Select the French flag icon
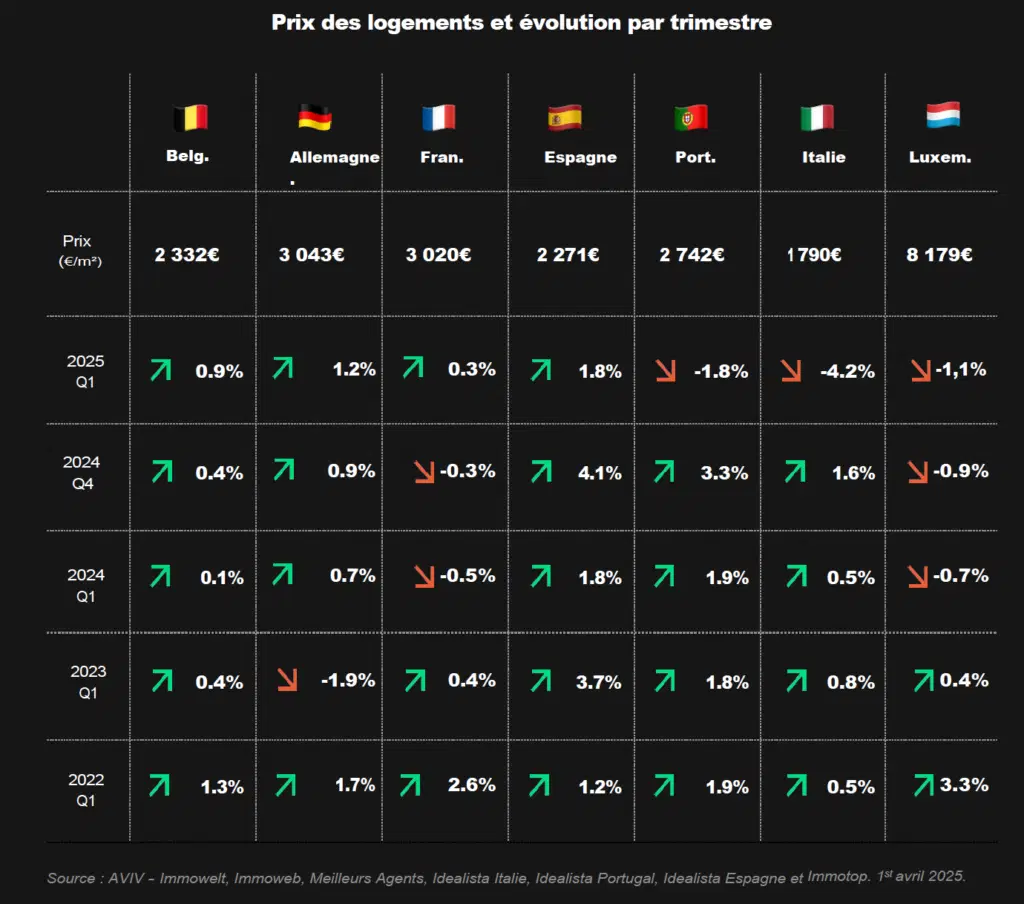Screen dimensions: 1024x904 pos(439,118)
